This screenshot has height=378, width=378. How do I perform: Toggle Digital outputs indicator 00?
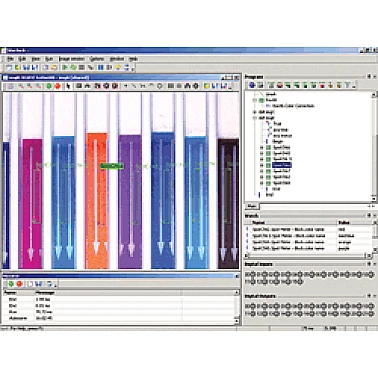click(x=252, y=306)
